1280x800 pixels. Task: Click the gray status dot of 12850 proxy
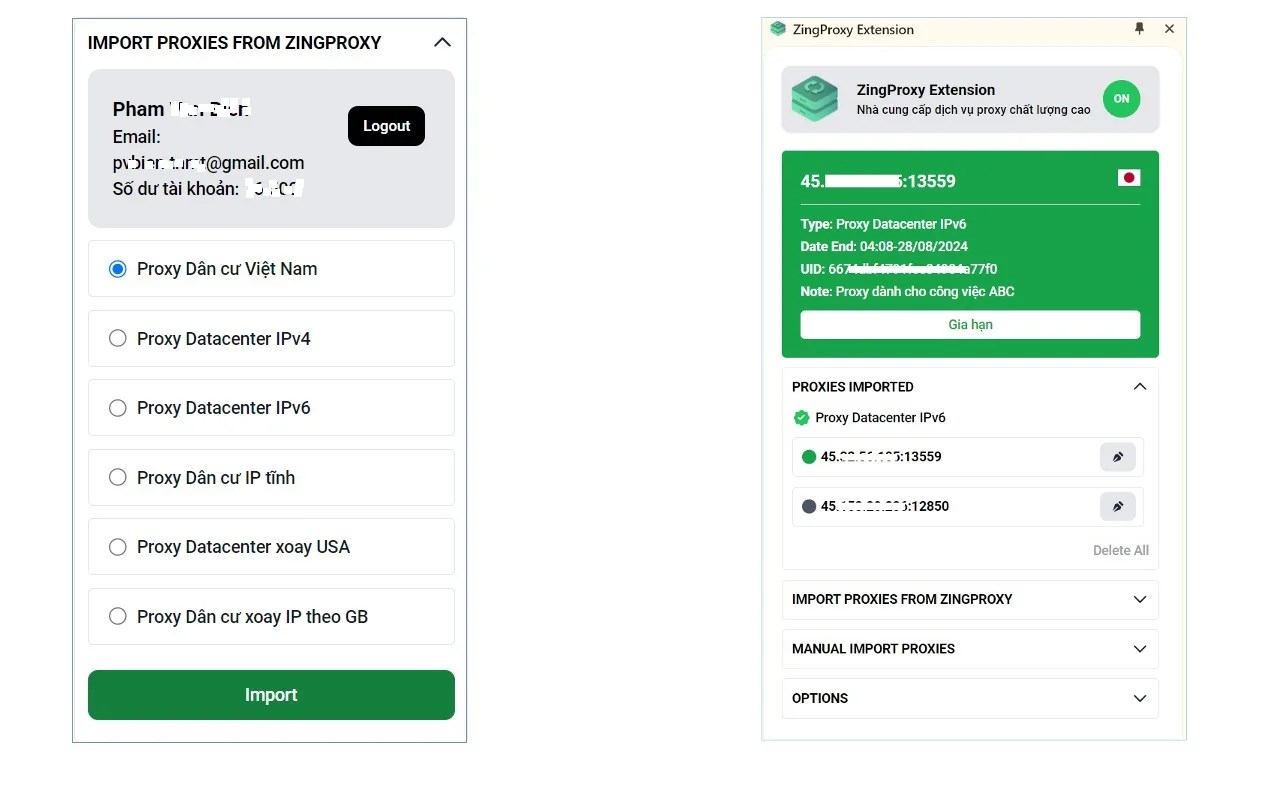[809, 506]
